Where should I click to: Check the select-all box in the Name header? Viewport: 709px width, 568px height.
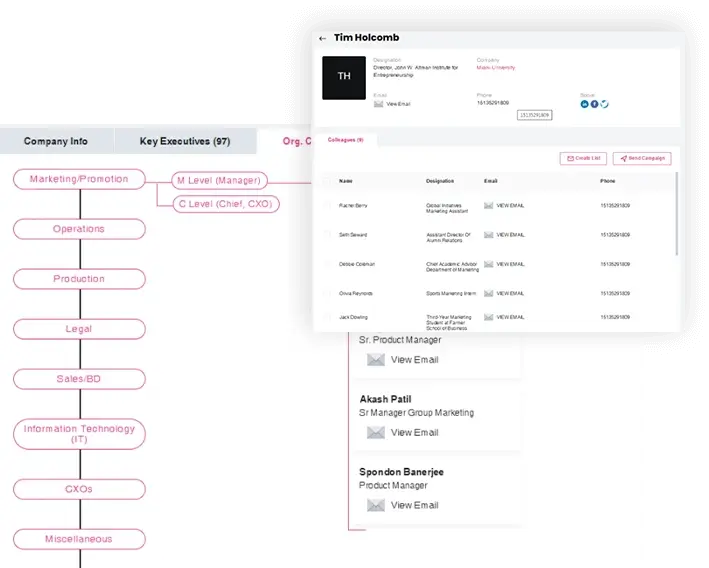(x=326, y=181)
